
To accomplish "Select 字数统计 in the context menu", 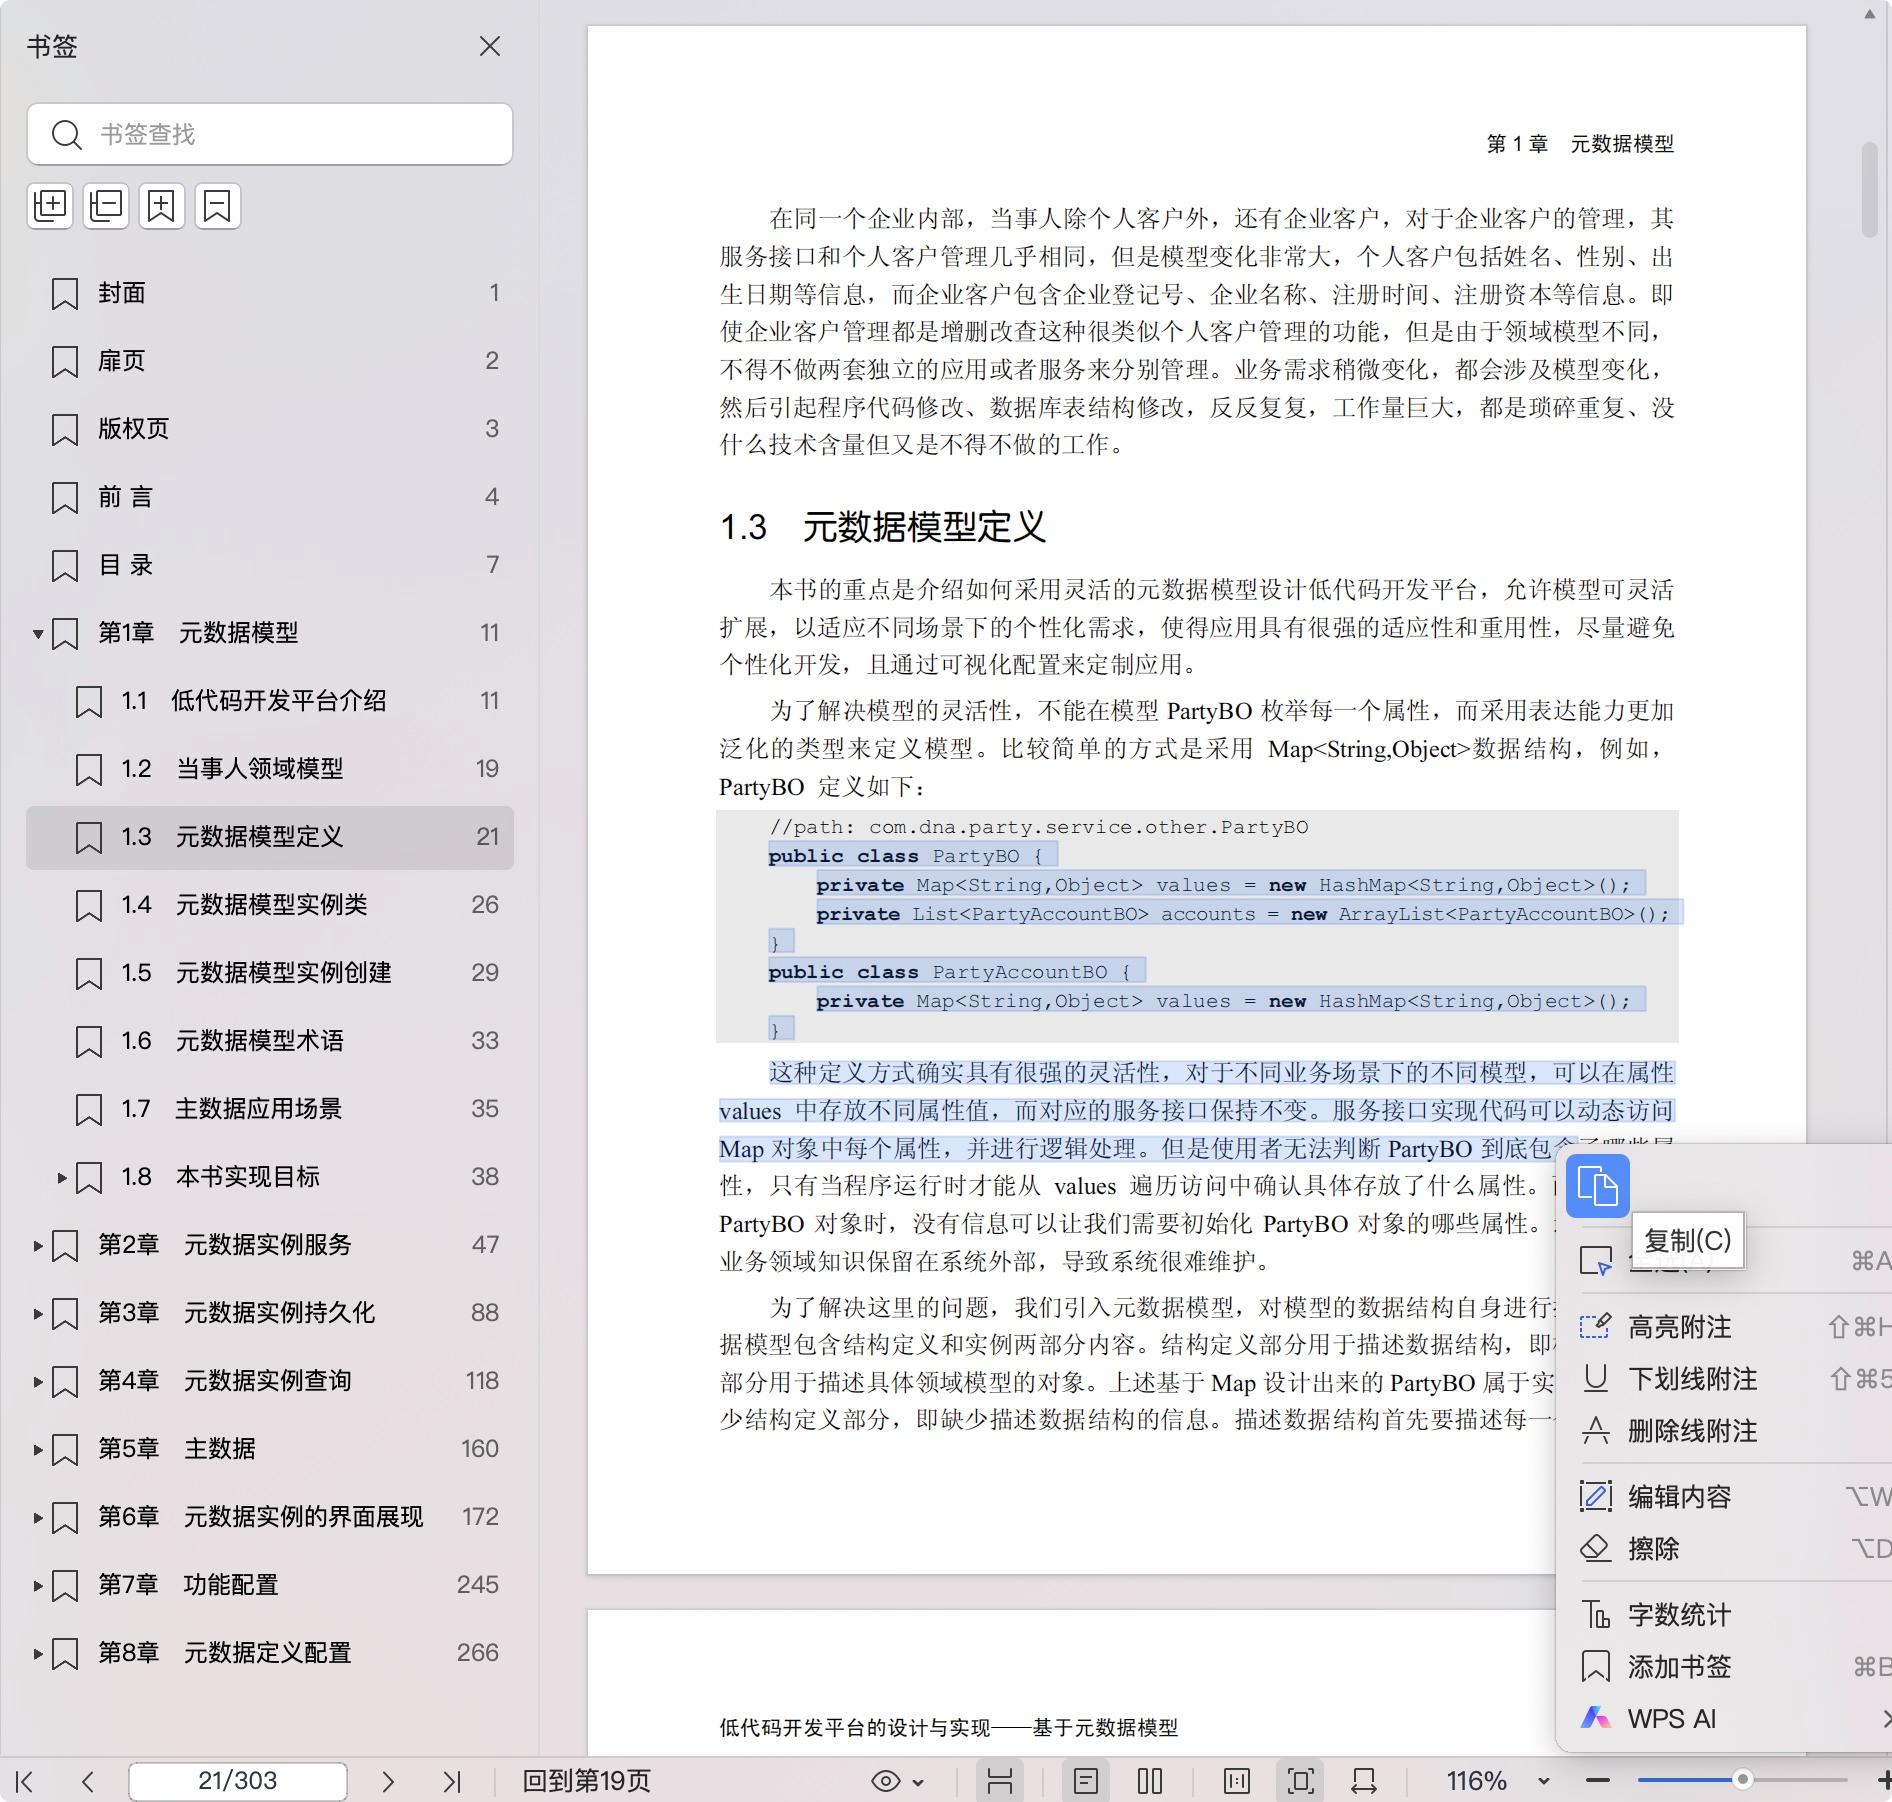I will (1679, 1615).
